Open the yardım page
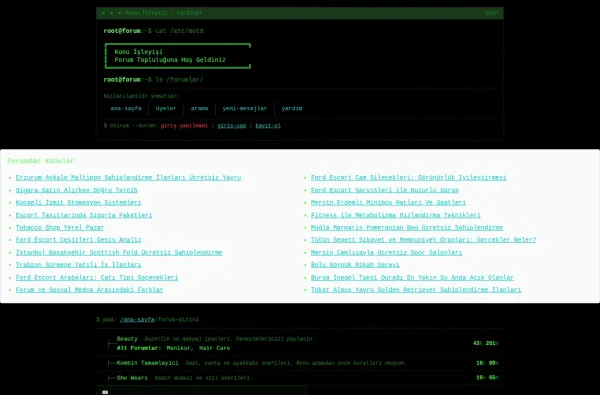600x395 pixels. 292,108
